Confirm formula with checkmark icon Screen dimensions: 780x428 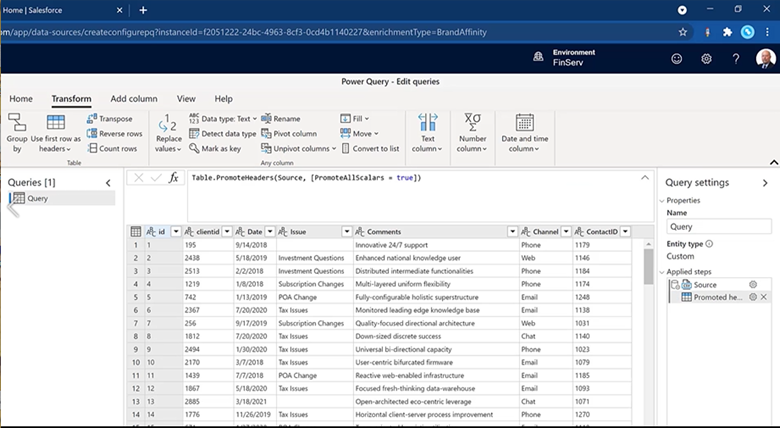point(156,178)
